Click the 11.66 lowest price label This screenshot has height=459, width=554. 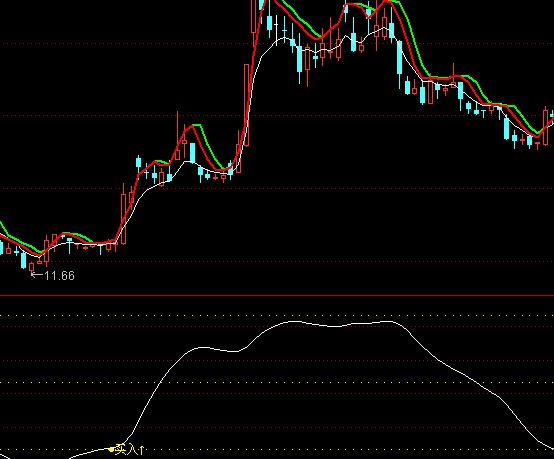(60, 276)
